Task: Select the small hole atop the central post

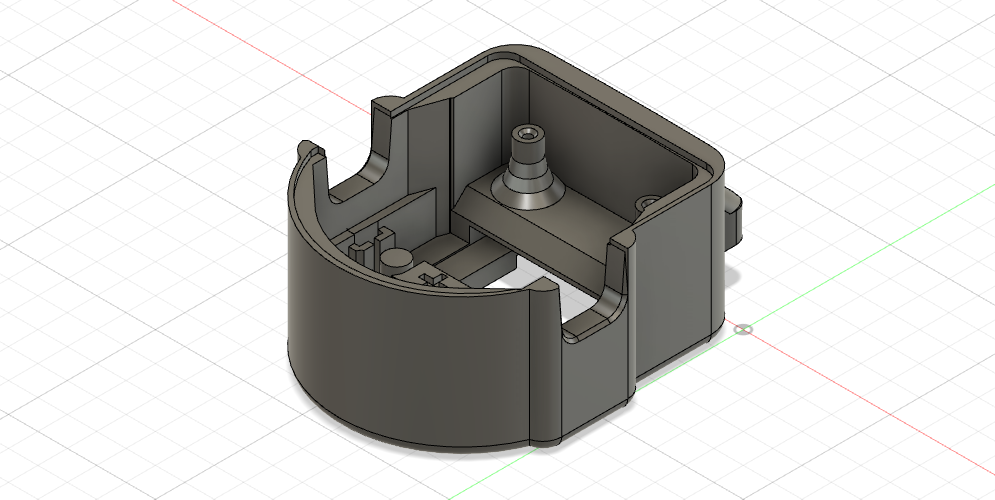Action: click(x=527, y=134)
